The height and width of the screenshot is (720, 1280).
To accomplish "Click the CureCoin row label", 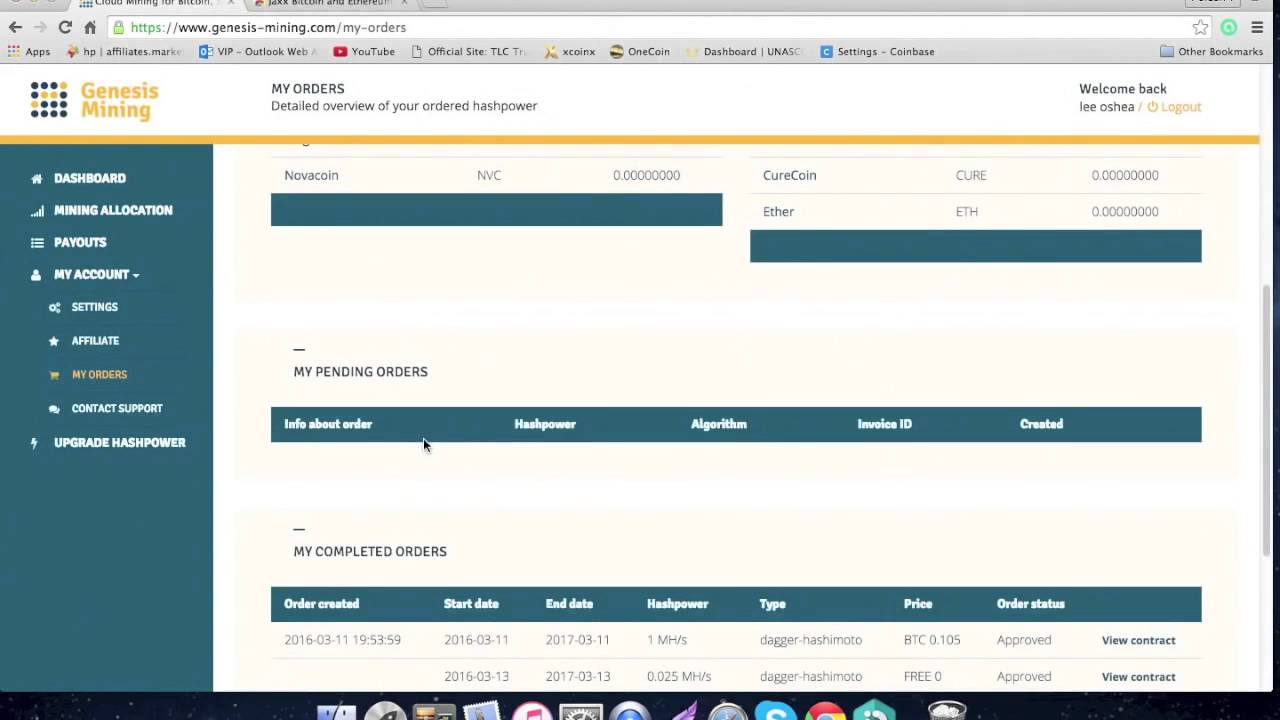I will 789,175.
